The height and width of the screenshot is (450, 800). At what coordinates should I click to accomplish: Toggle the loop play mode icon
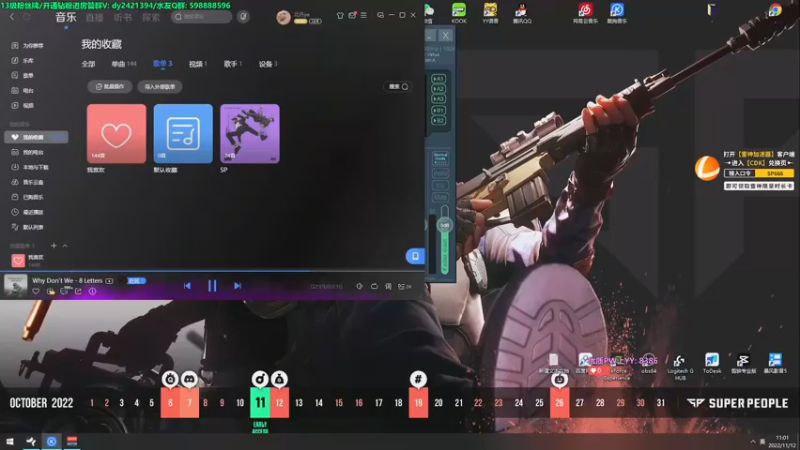click(374, 286)
